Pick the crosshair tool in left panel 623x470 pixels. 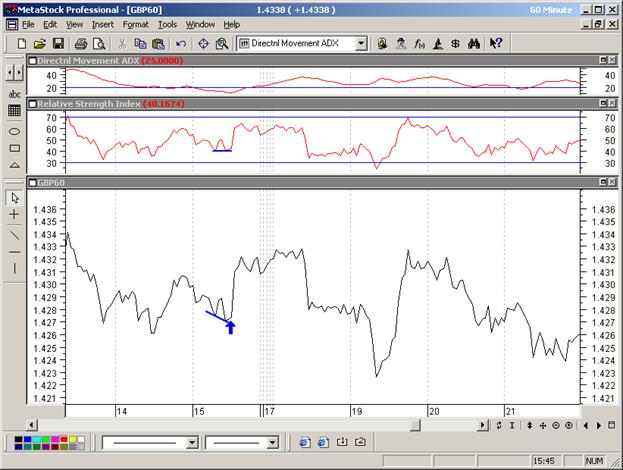15,215
